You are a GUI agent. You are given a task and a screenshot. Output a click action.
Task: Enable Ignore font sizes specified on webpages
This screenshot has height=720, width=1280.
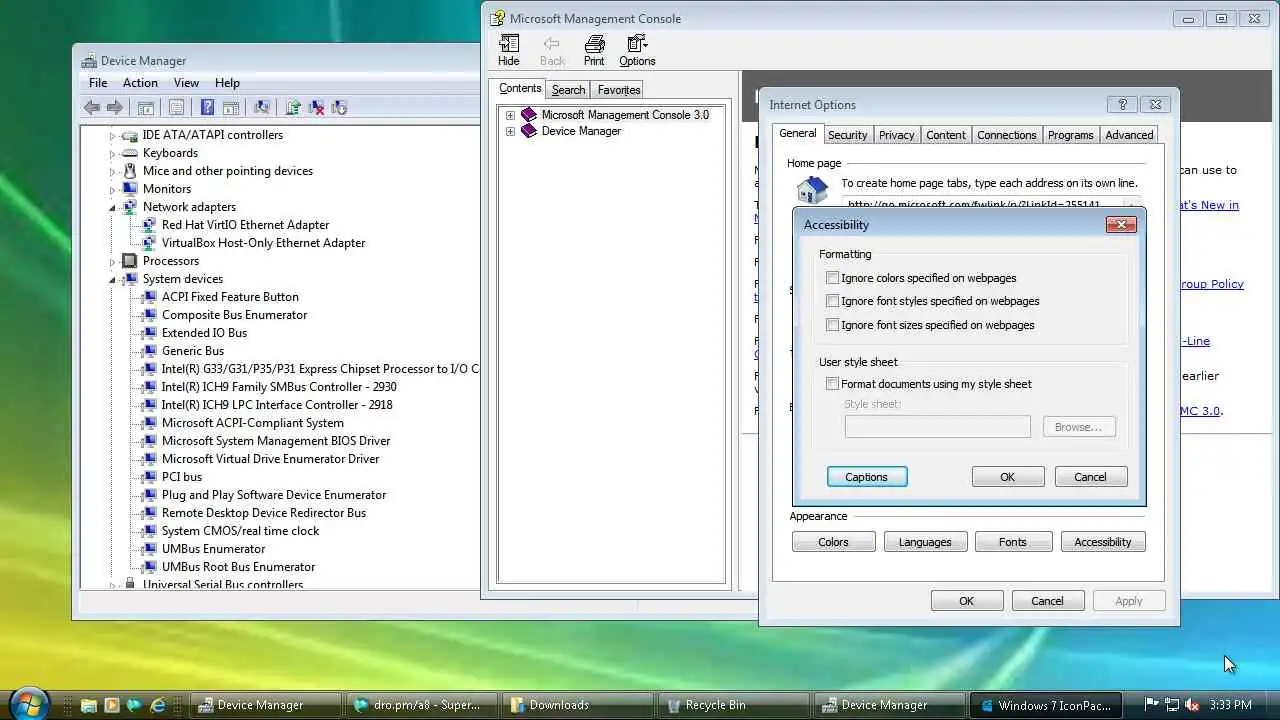click(832, 325)
